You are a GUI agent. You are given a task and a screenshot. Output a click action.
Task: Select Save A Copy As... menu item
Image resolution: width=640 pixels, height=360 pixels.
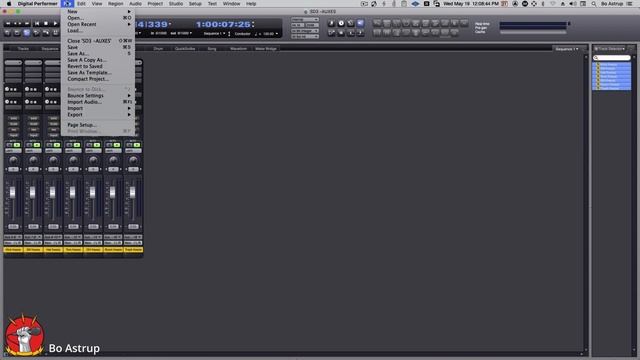tap(98, 60)
